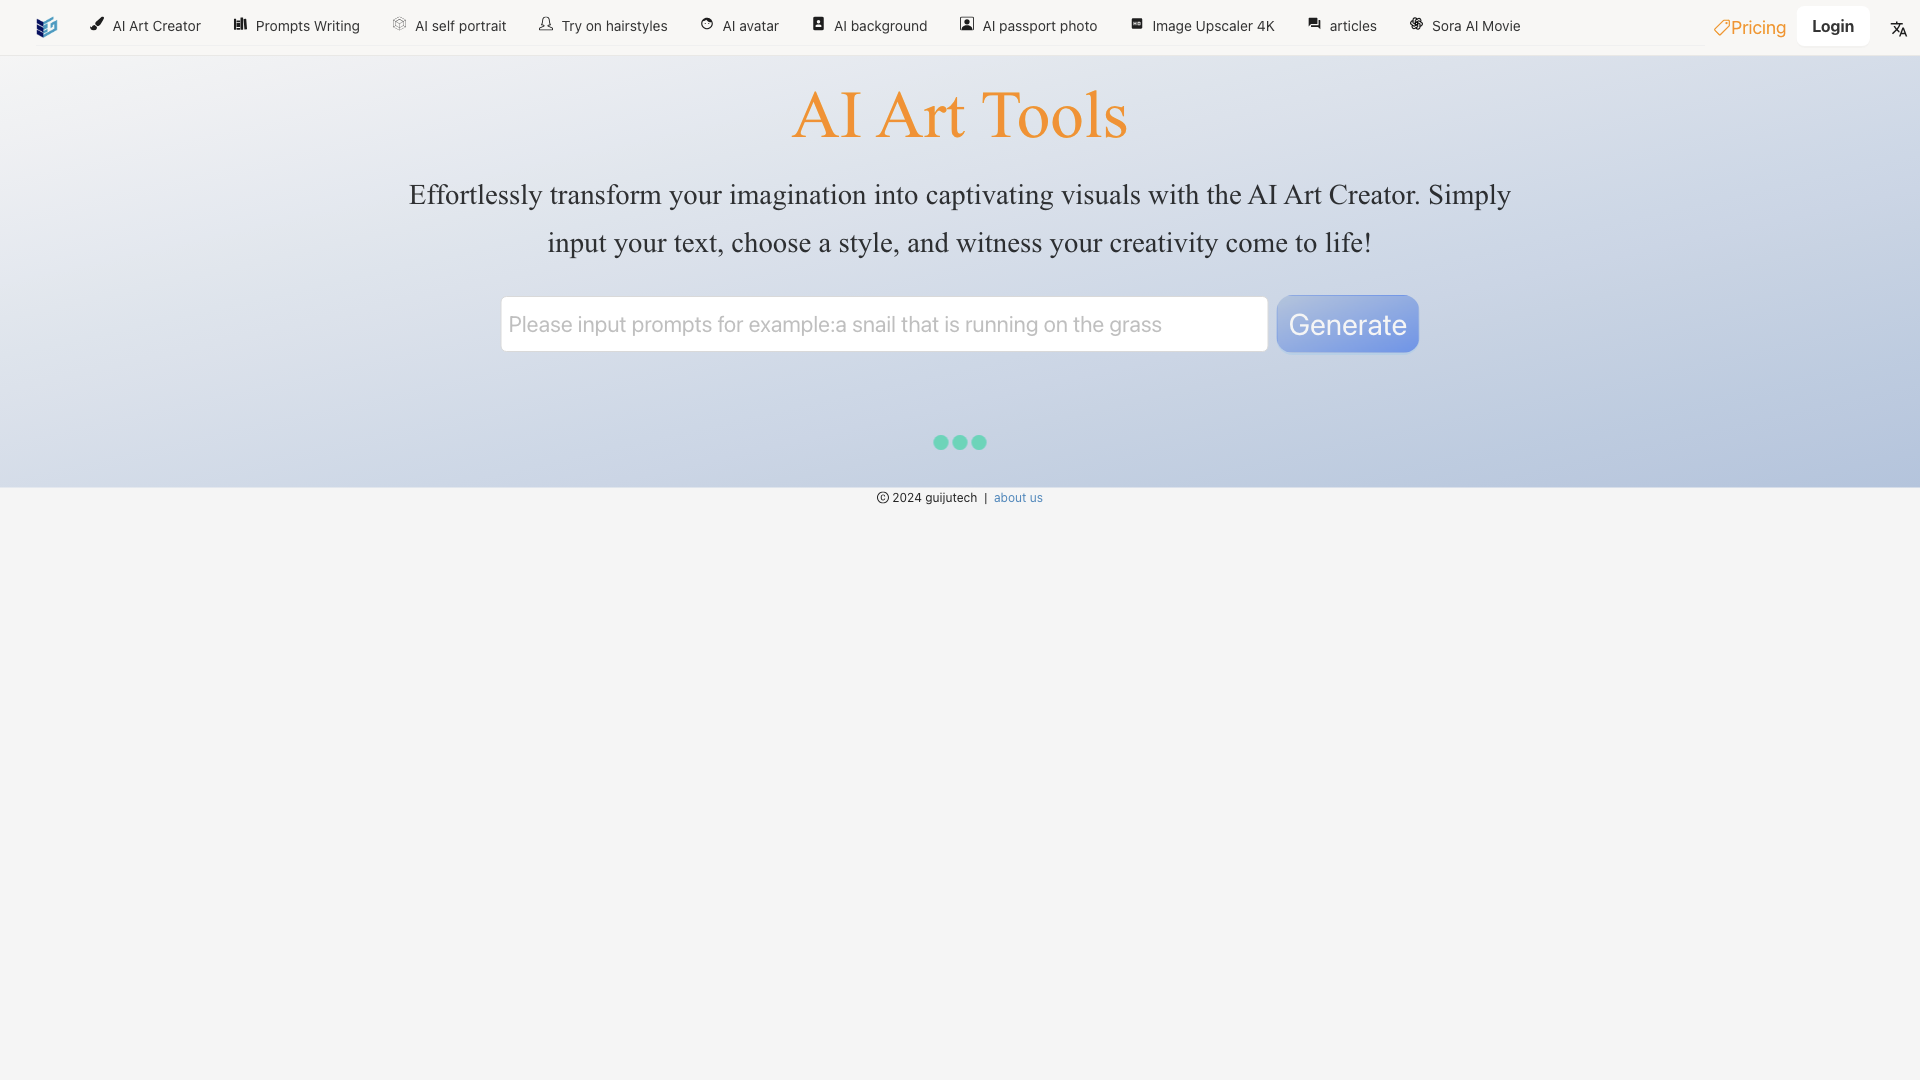Click the Prompts Writing icon
The height and width of the screenshot is (1080, 1920).
(240, 24)
